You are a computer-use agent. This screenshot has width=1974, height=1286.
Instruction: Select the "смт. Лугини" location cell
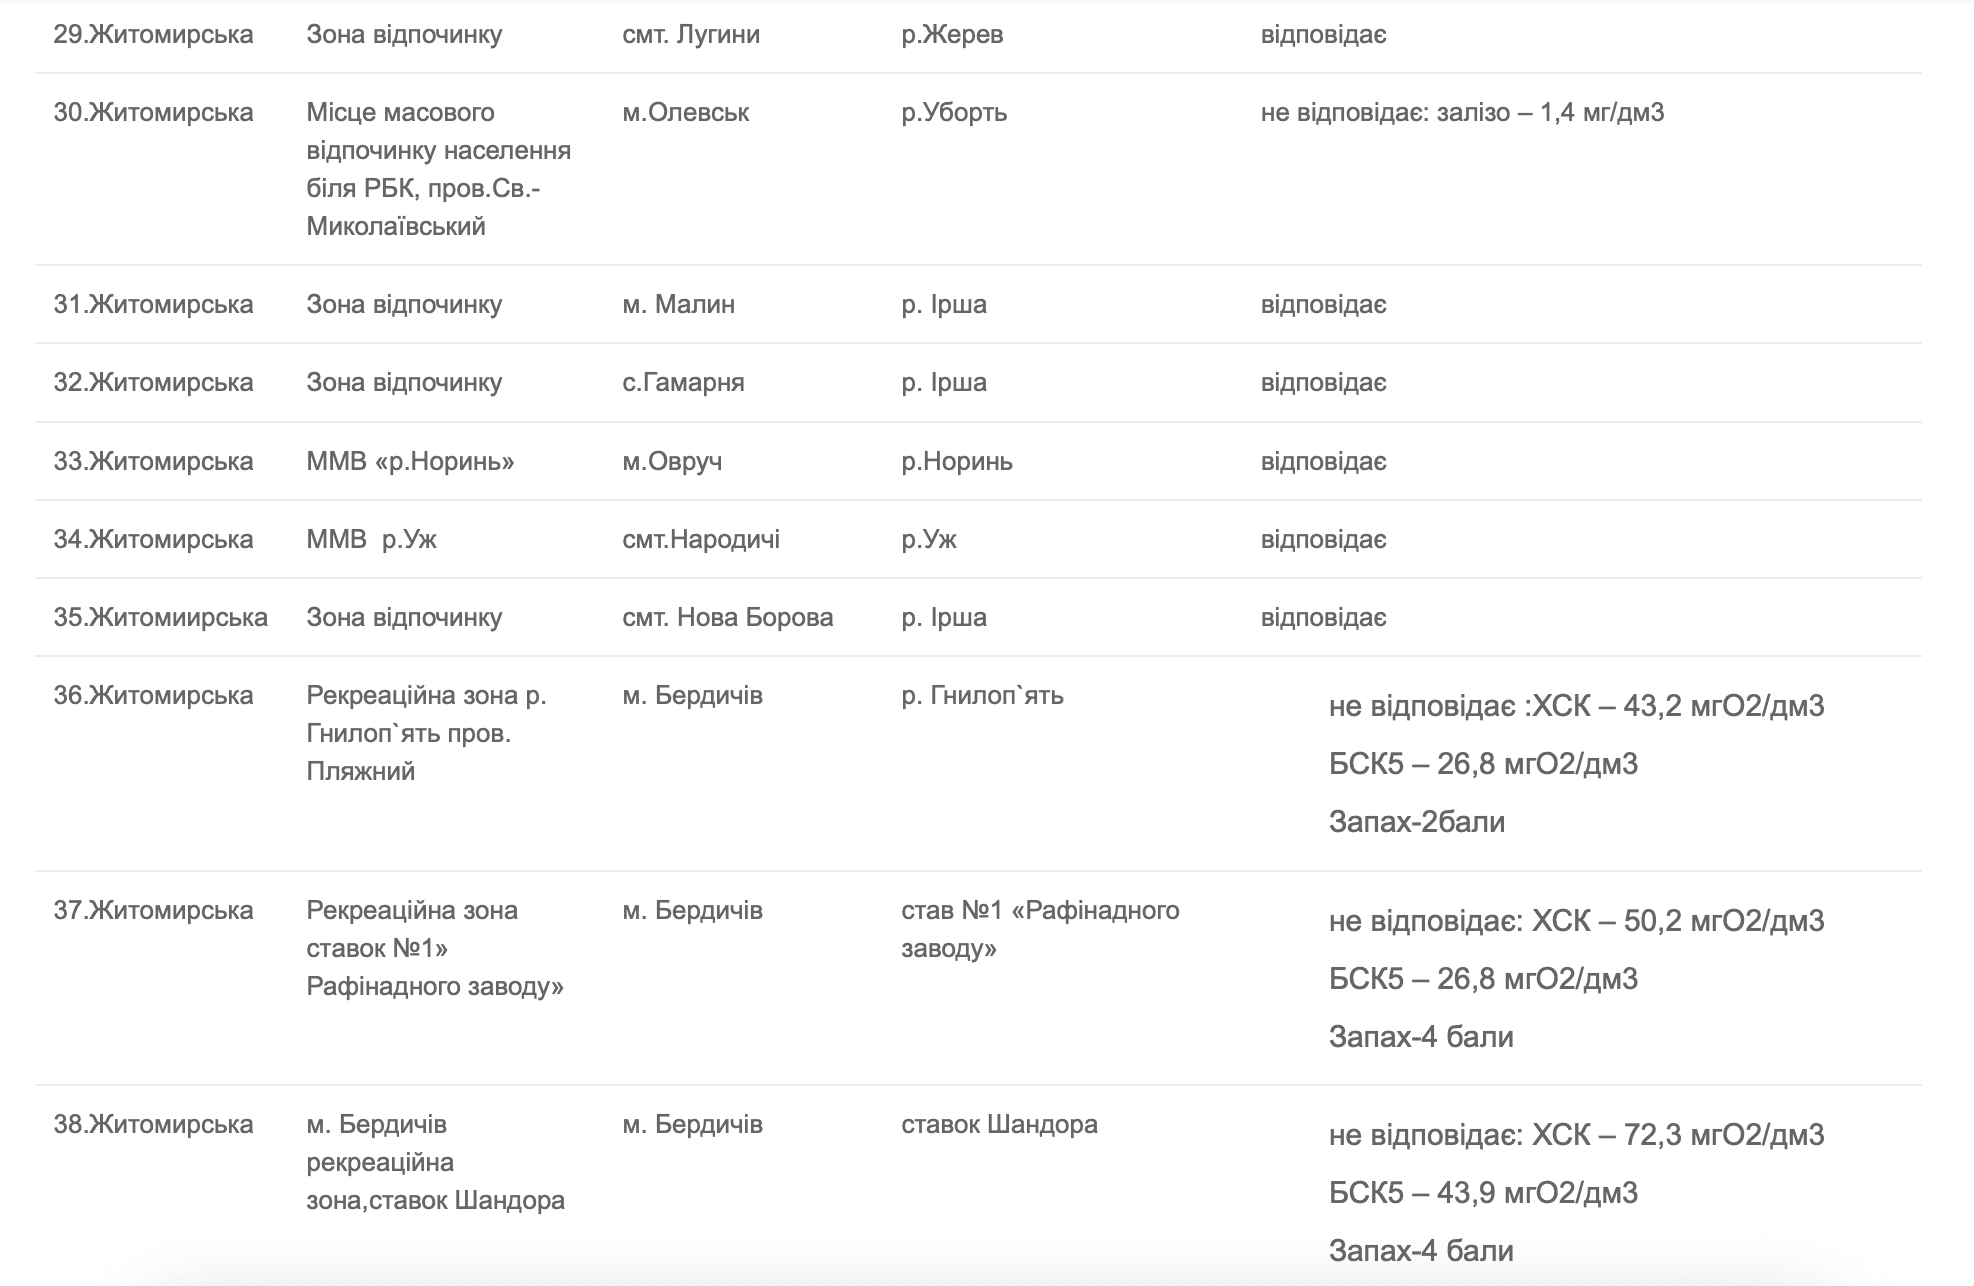(x=690, y=35)
